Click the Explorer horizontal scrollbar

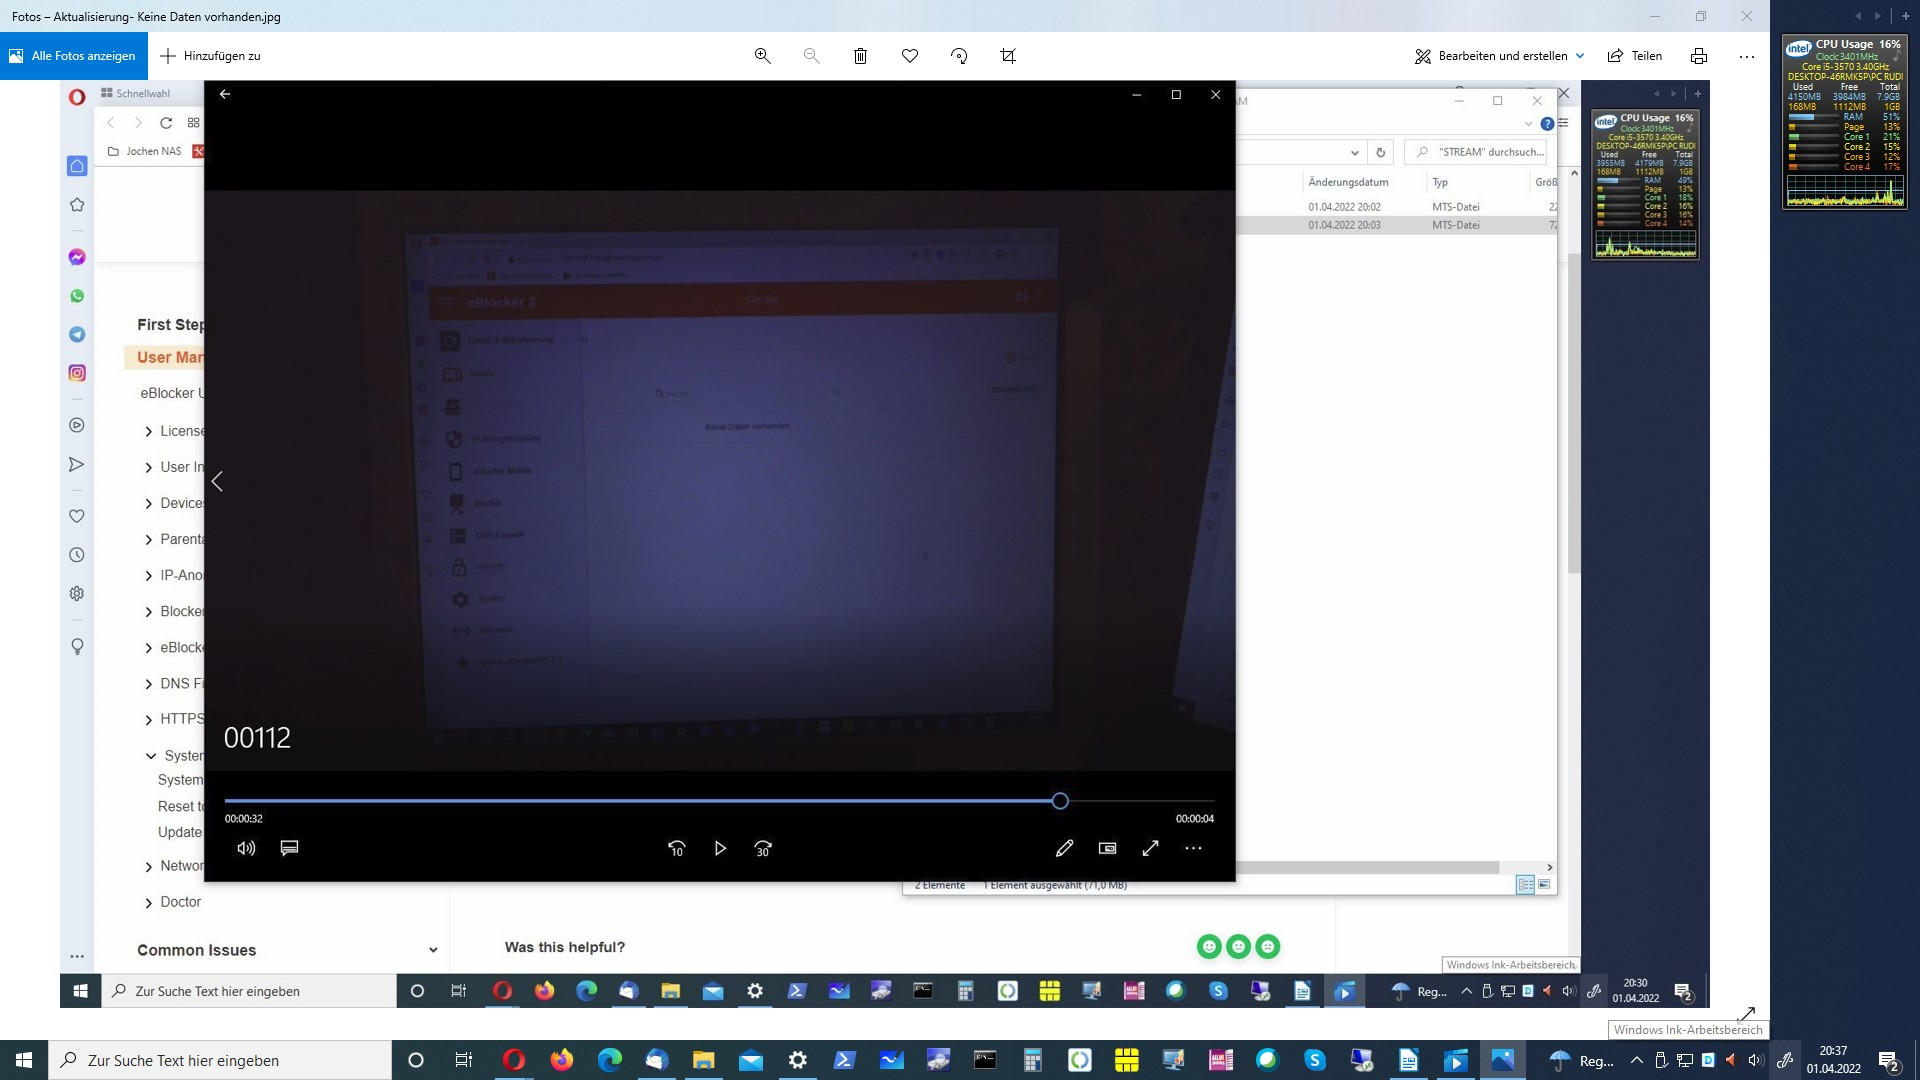[1367, 867]
